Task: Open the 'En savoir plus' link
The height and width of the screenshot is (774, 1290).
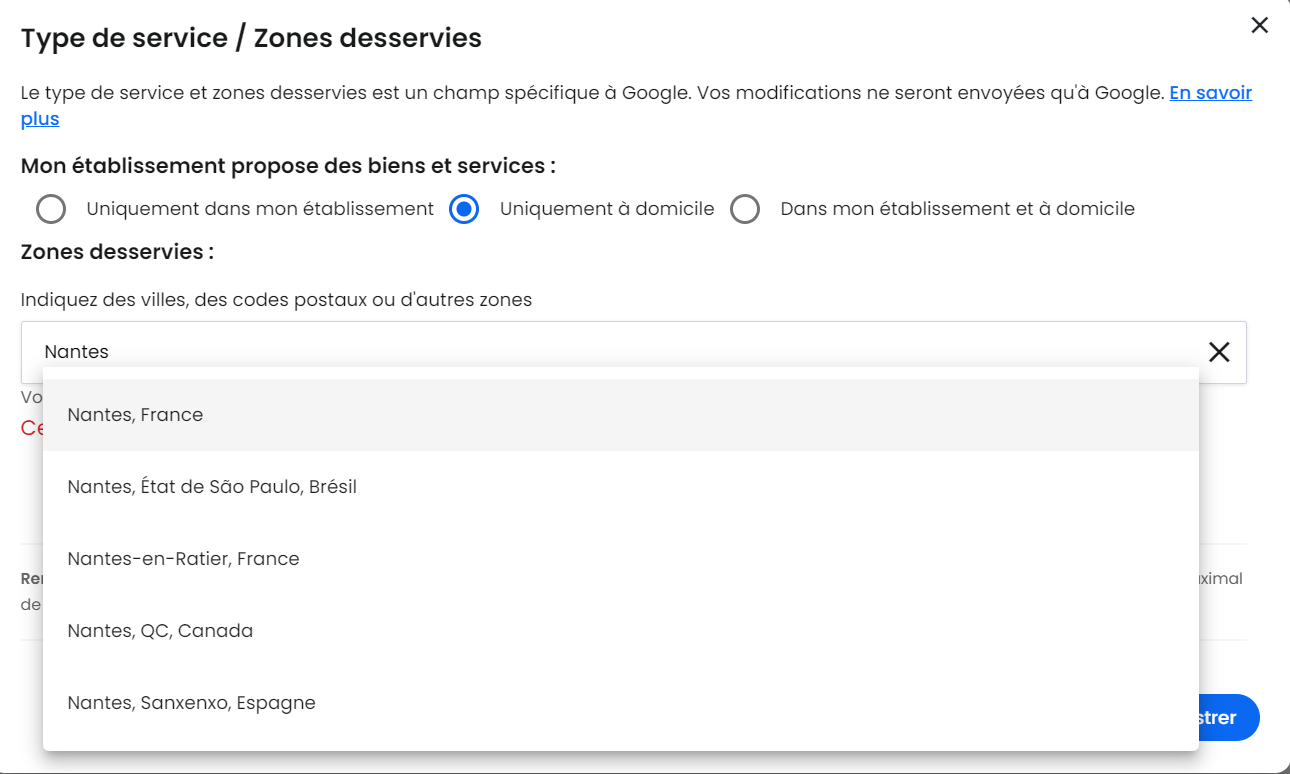Action: 1210,93
